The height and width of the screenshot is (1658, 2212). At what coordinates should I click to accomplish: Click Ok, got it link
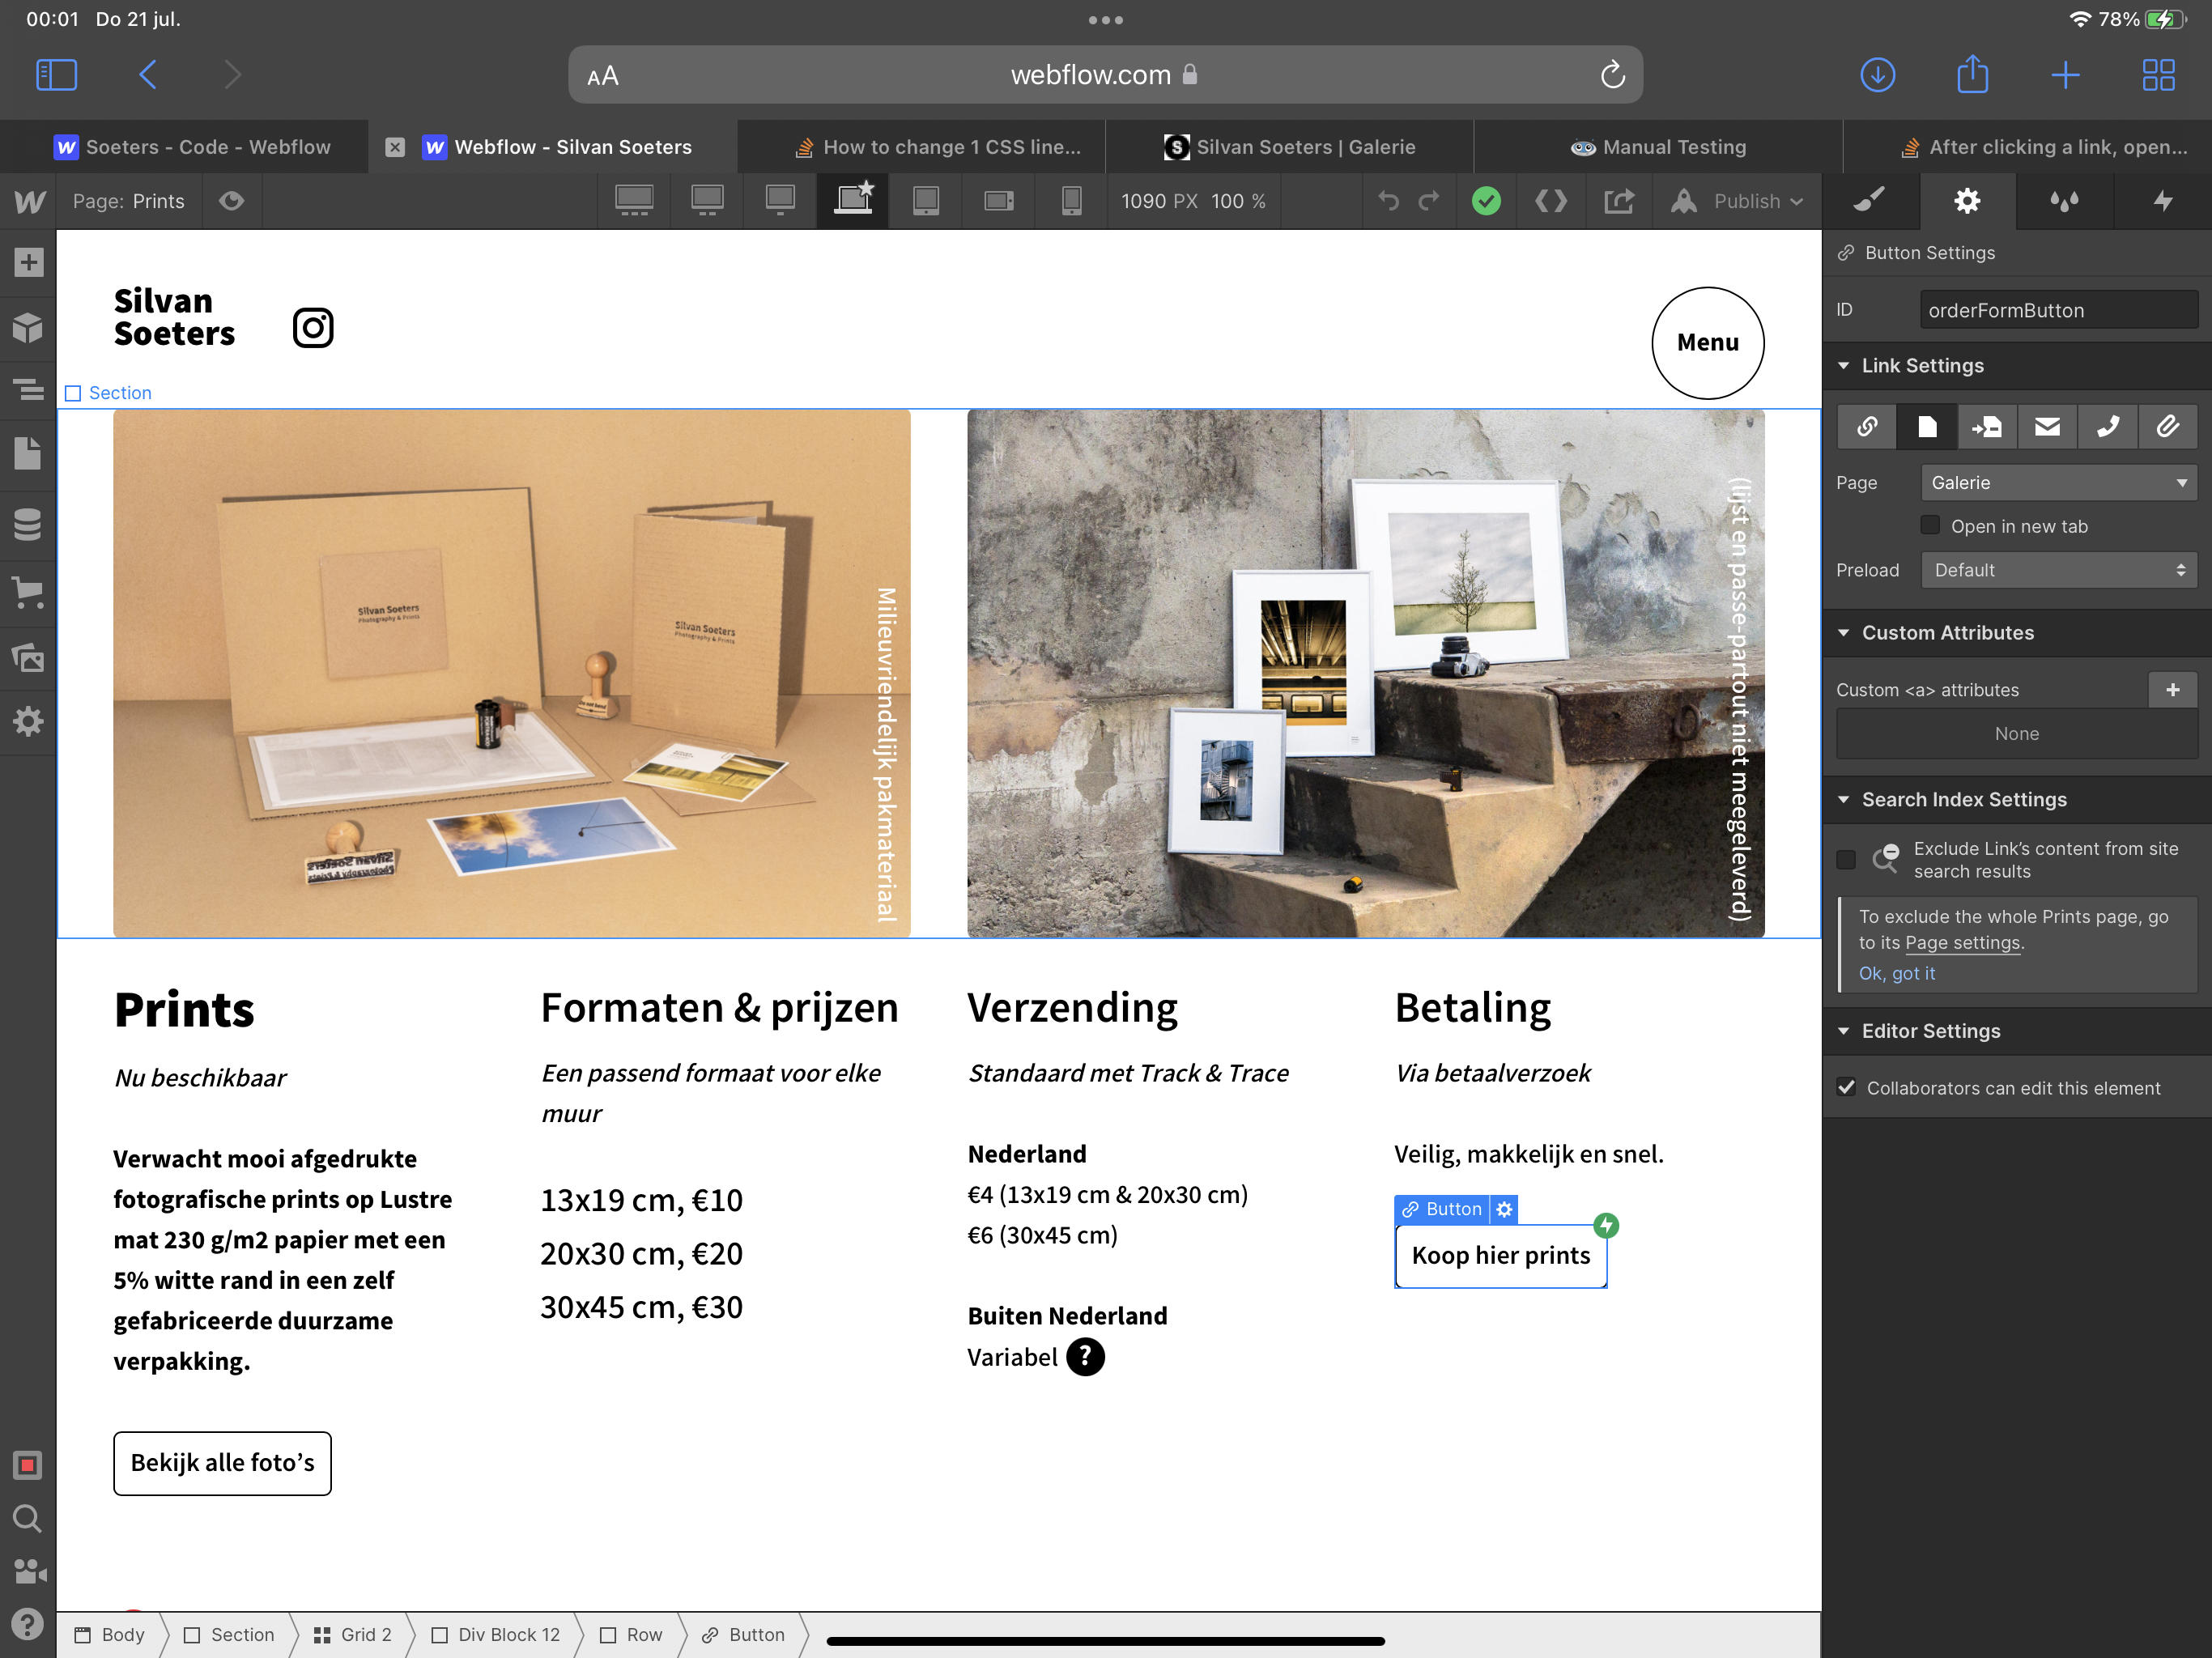(x=1896, y=973)
